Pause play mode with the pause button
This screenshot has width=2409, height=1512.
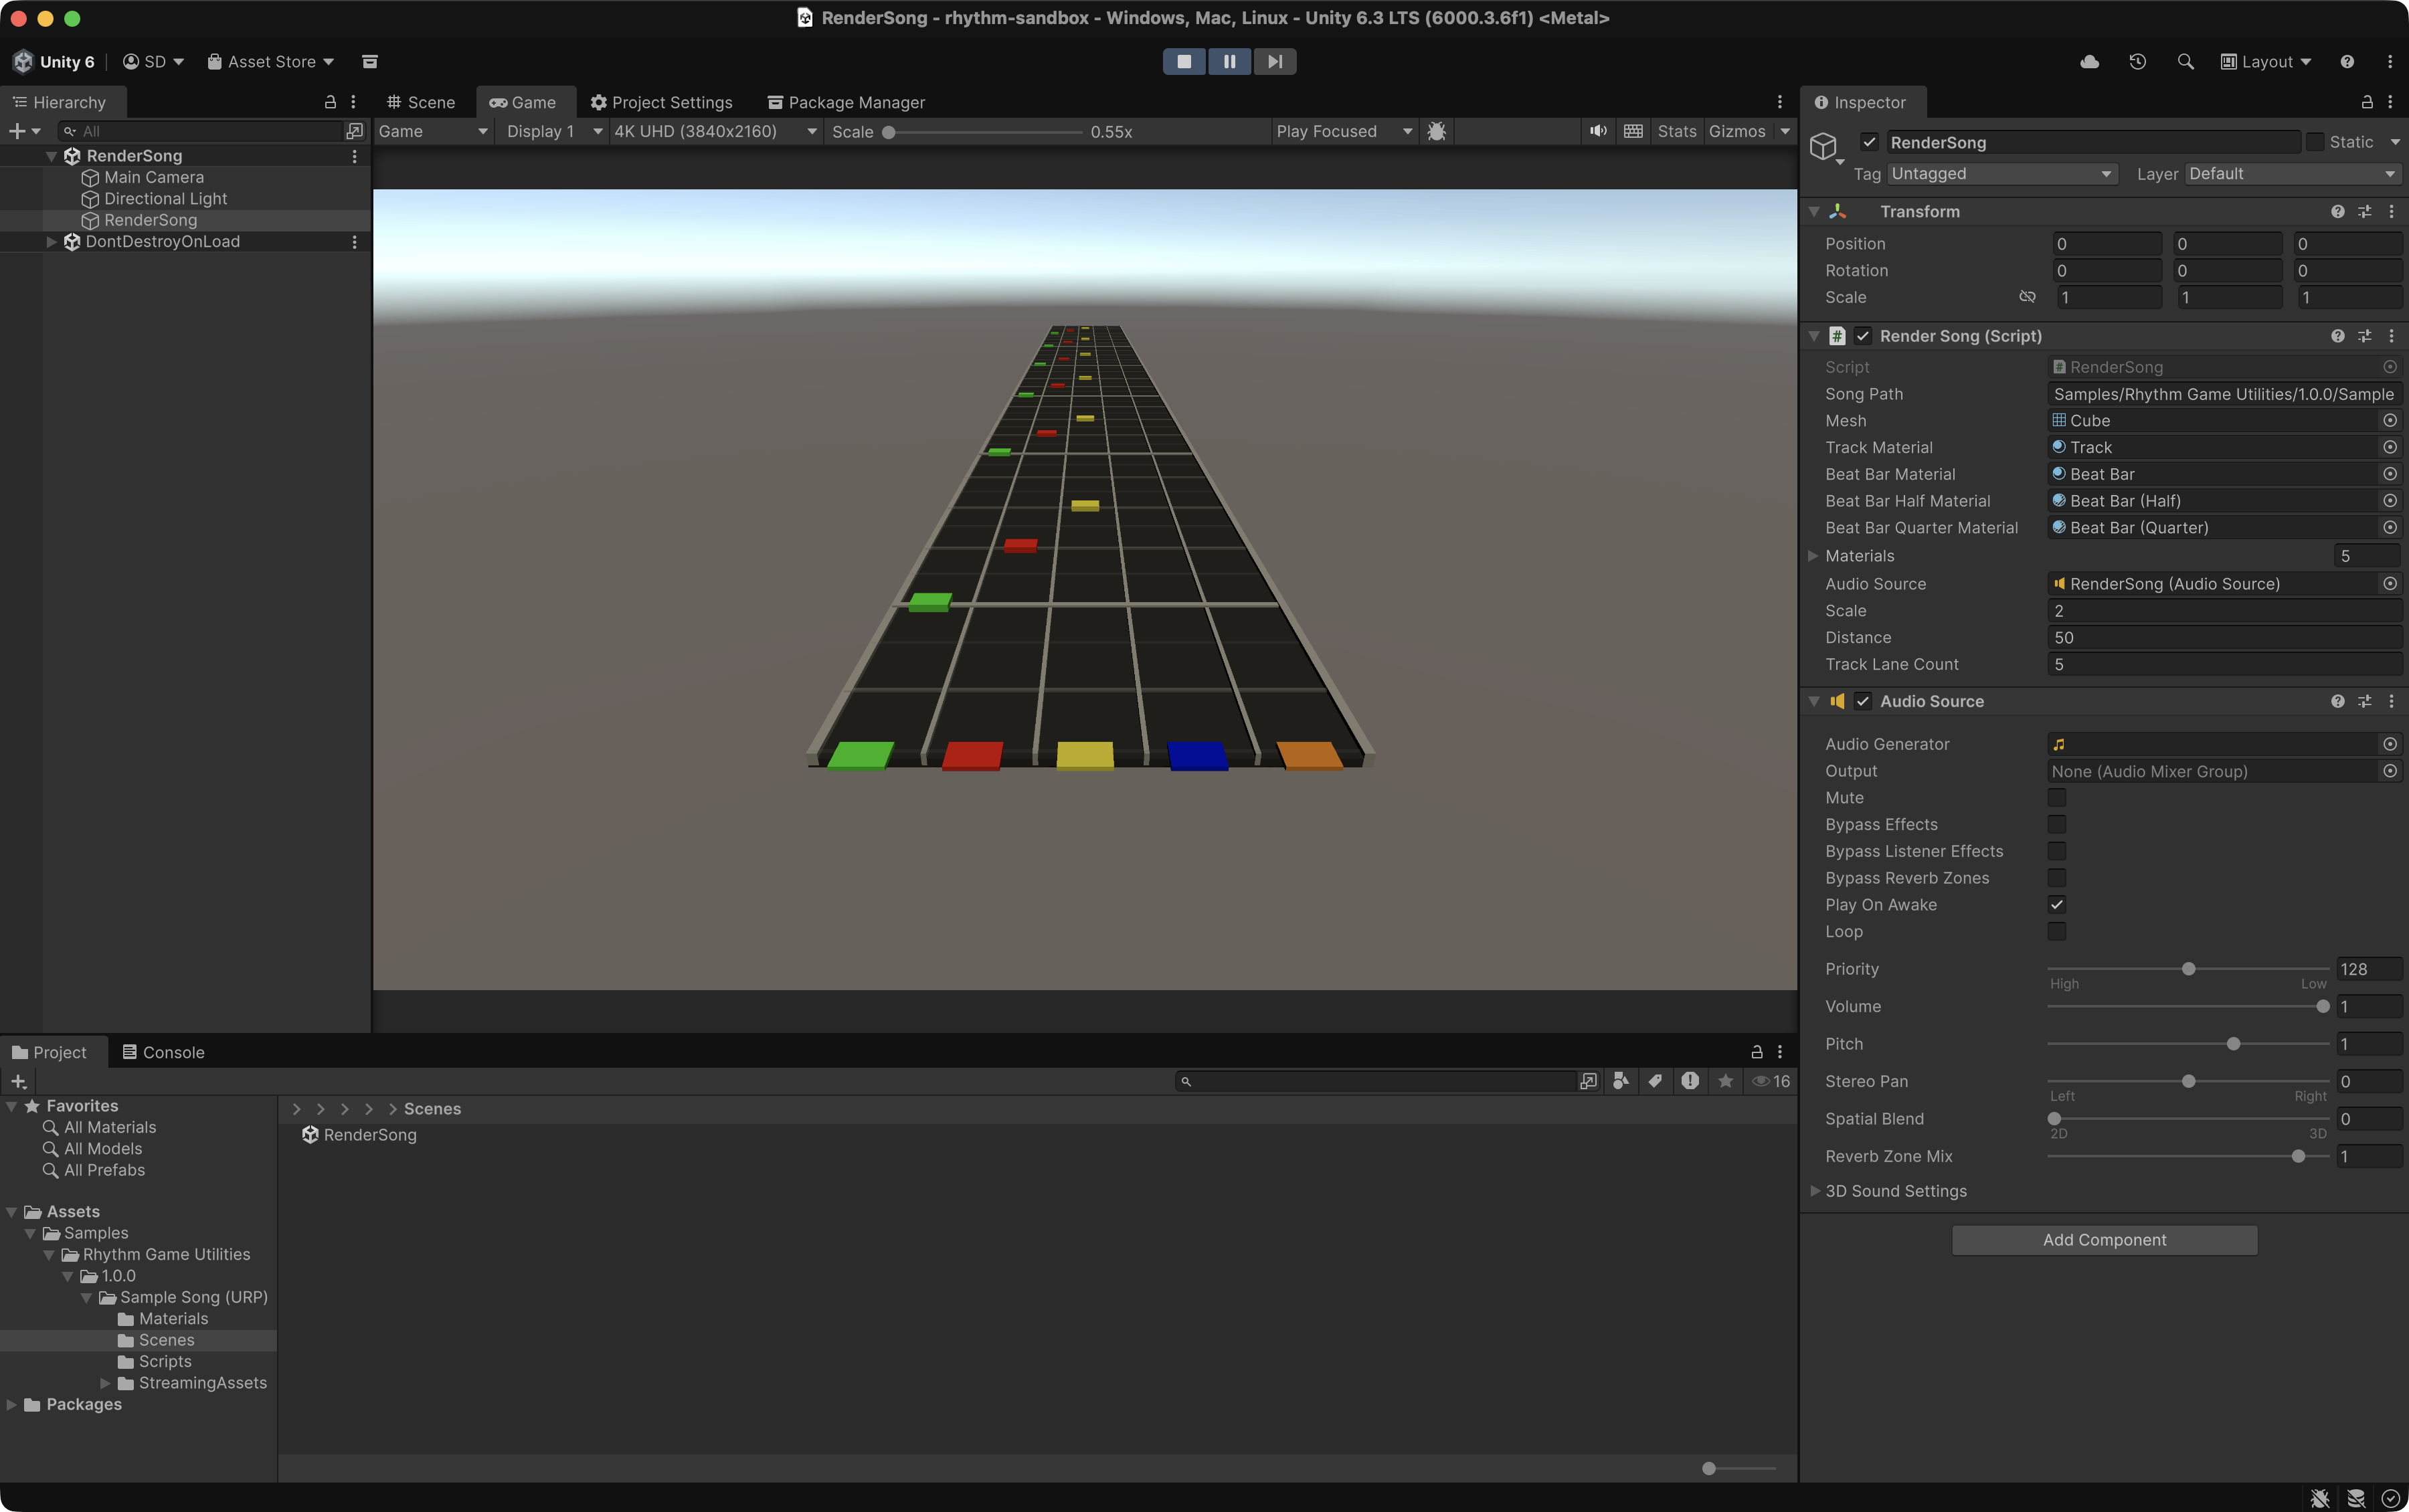coord(1229,61)
